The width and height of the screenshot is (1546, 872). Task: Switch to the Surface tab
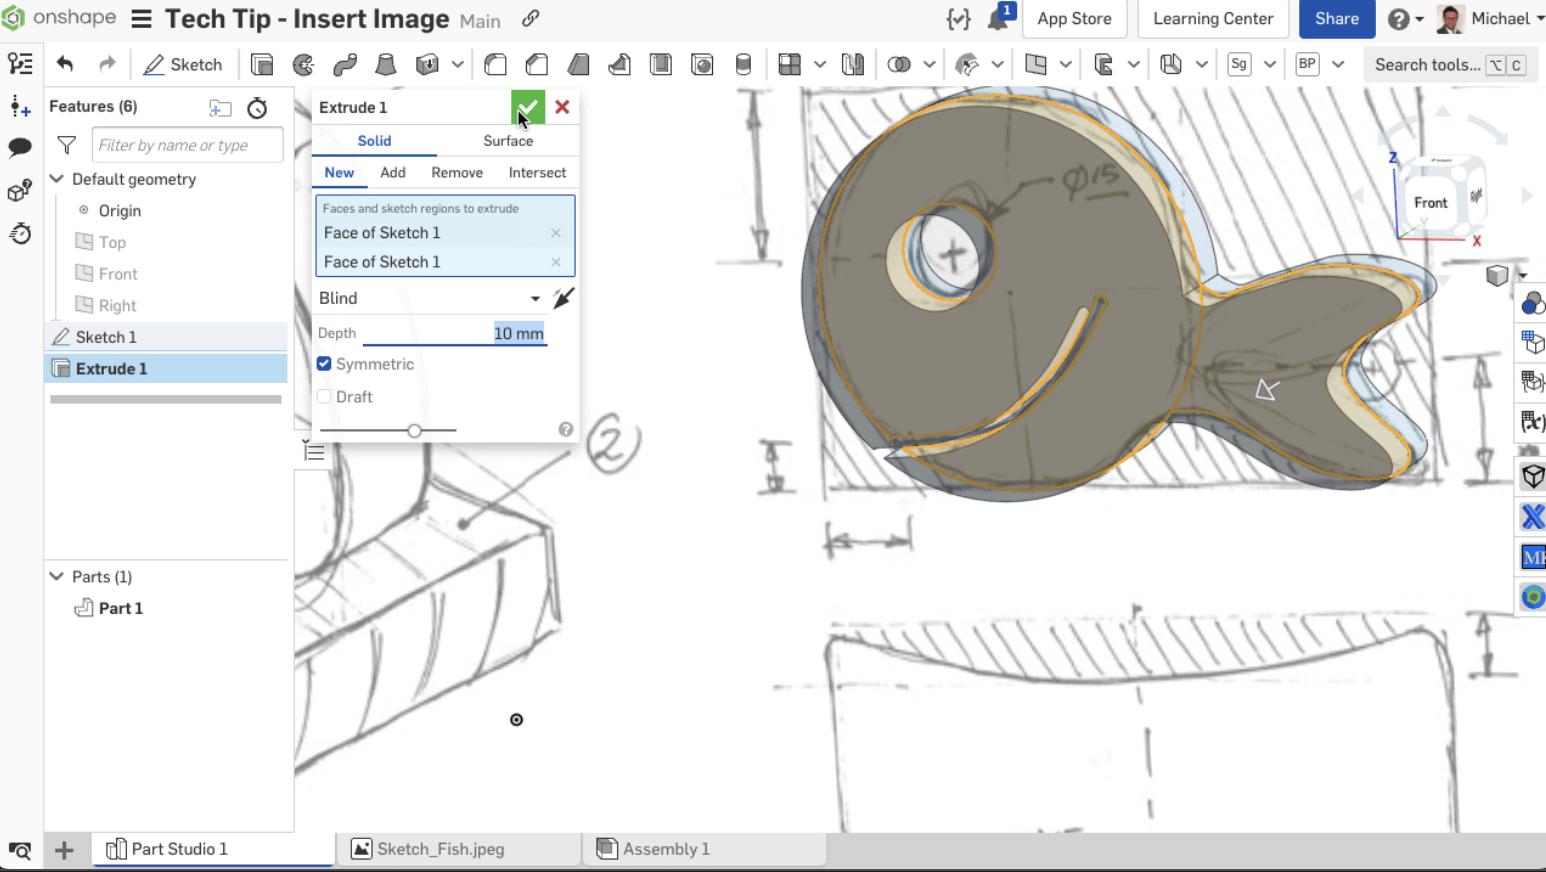[507, 141]
